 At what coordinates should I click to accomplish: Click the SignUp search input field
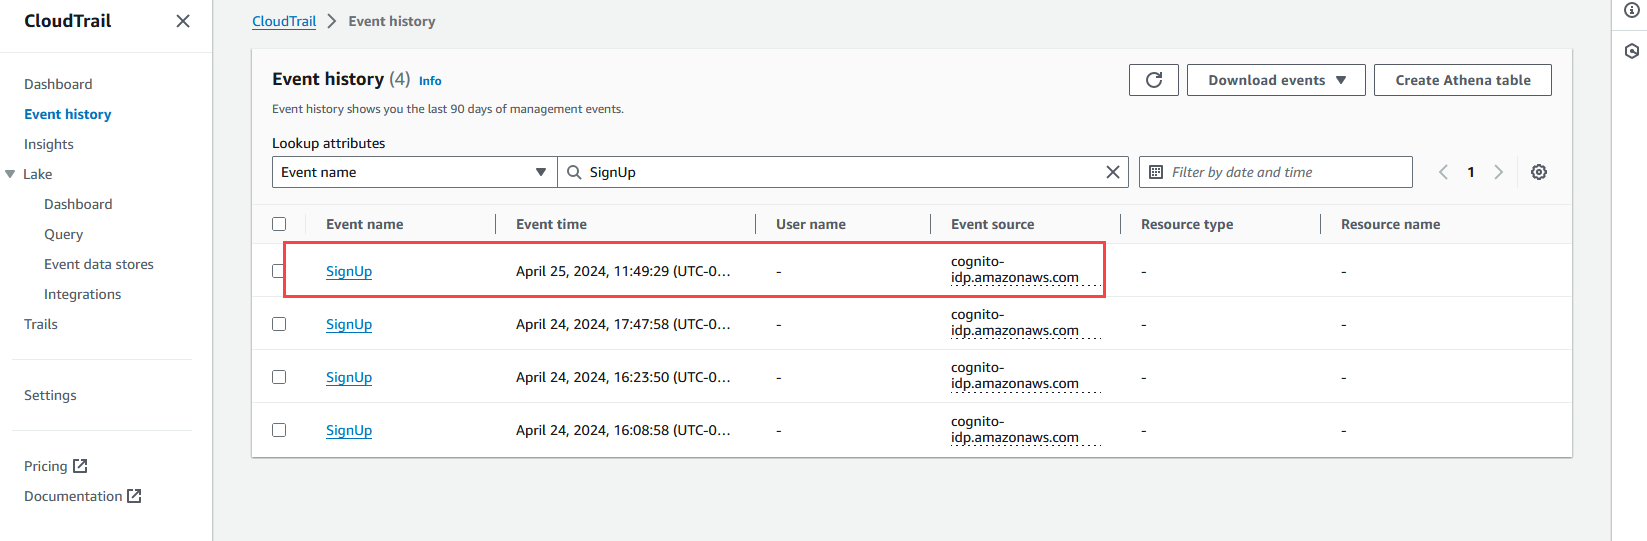[x=842, y=172]
